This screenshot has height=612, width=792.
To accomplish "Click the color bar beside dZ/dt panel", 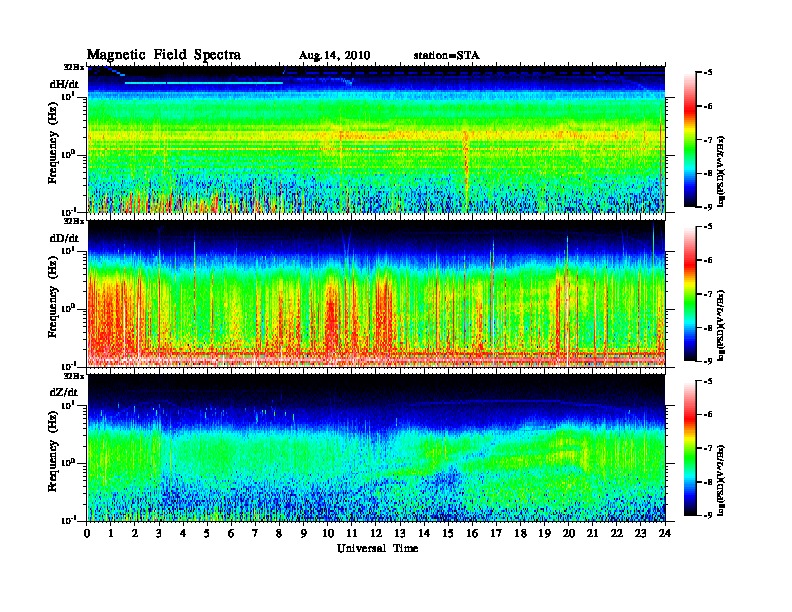I will 690,448.
